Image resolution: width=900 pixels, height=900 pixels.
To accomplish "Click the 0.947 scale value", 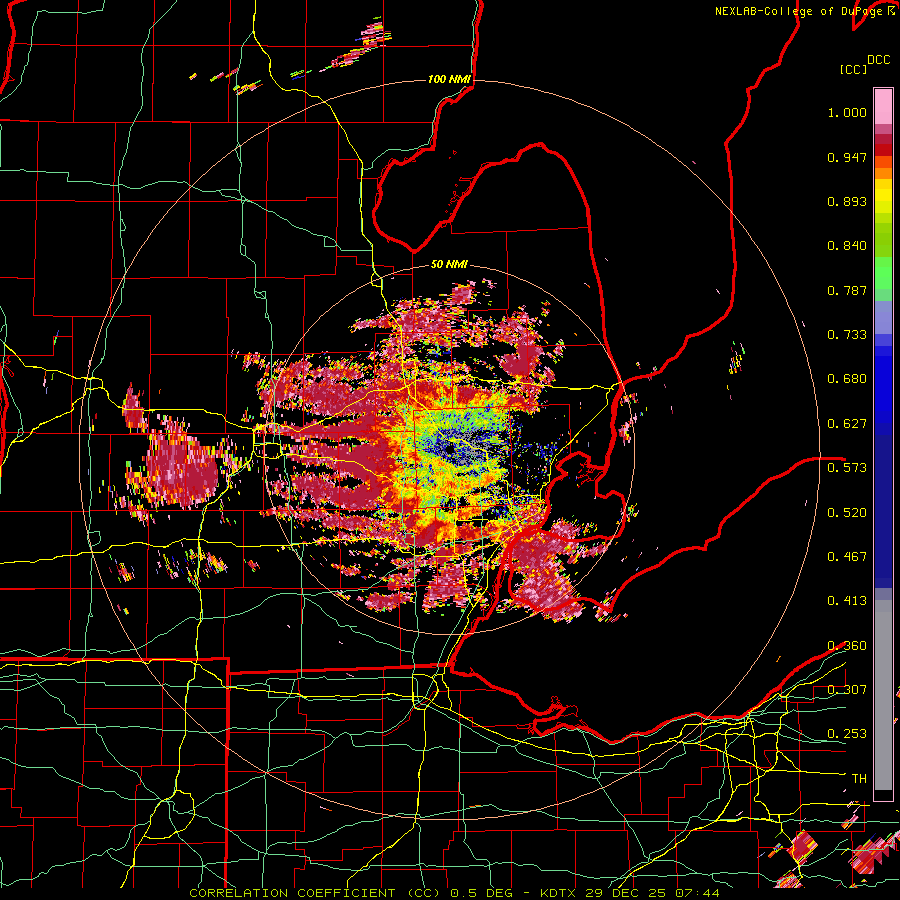I will 847,157.
